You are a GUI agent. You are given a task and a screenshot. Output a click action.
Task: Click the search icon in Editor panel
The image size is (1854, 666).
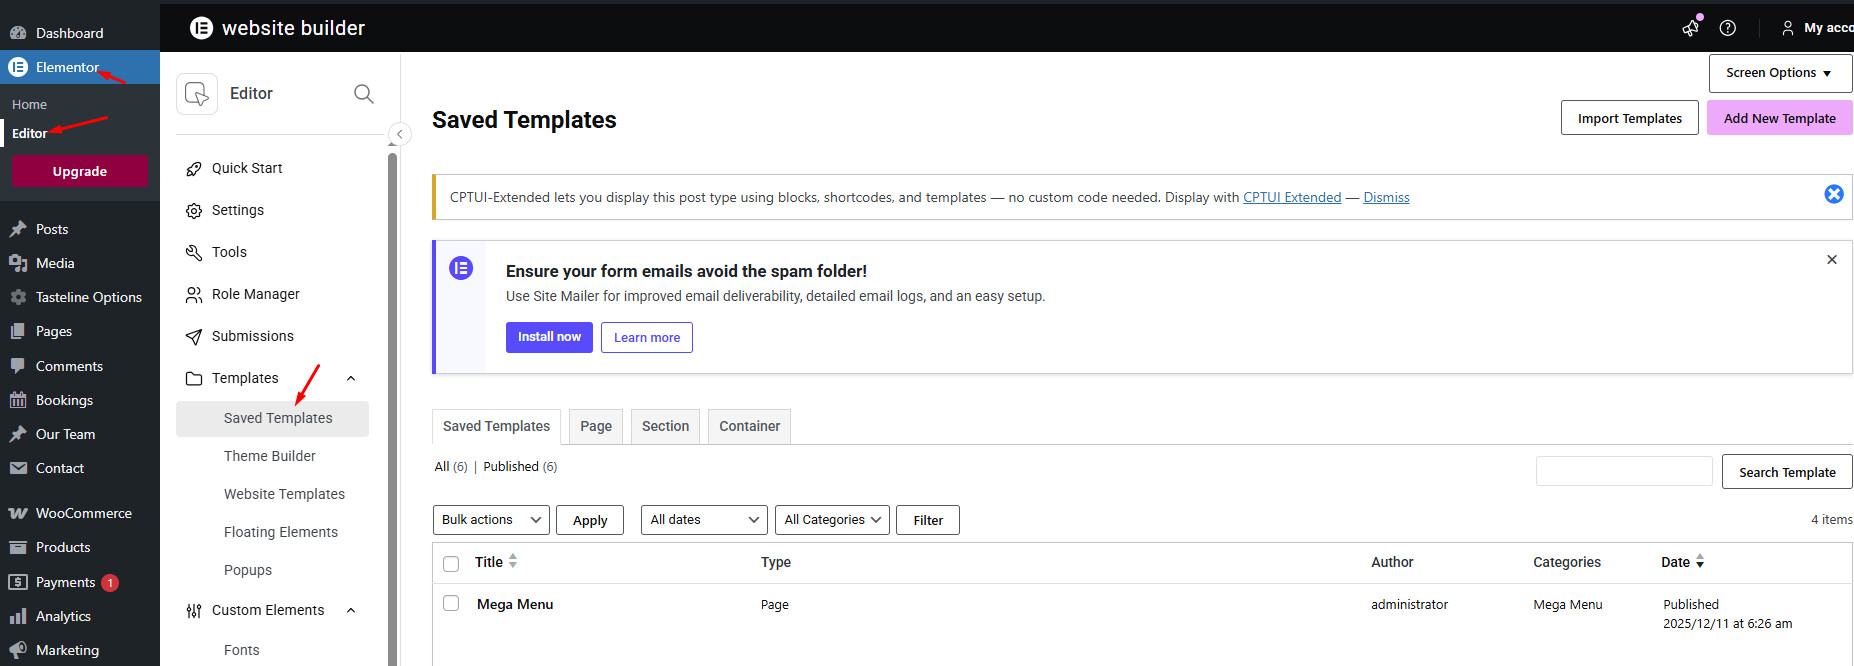(364, 94)
